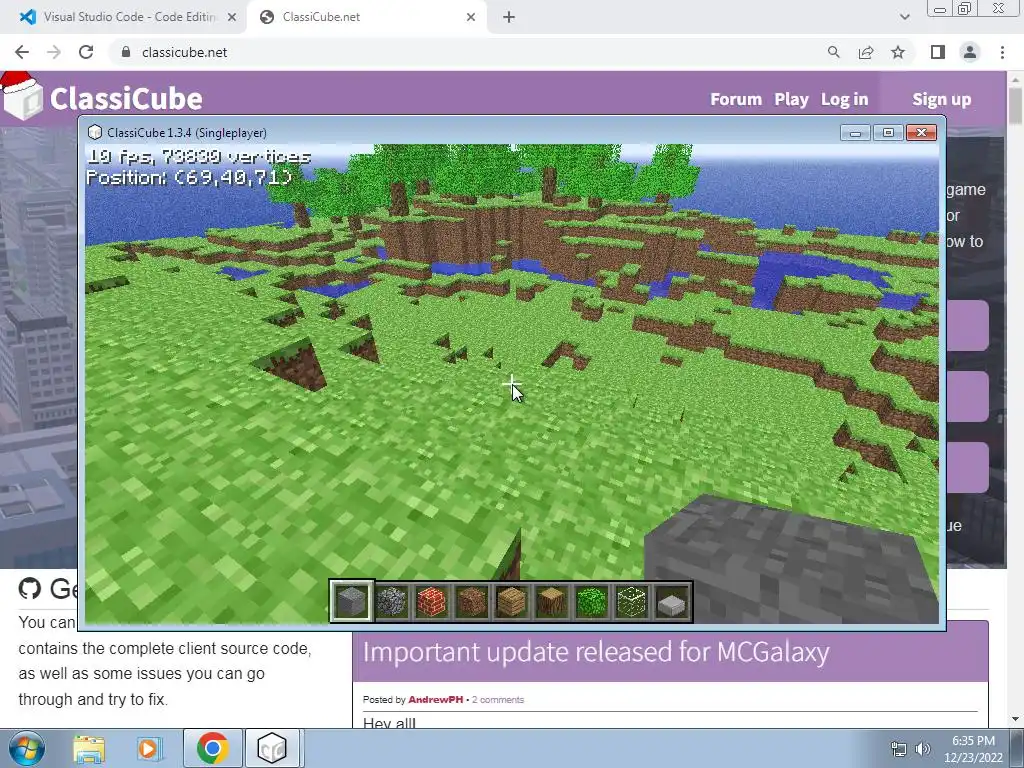Select the glass block in hotbar
The width and height of the screenshot is (1024, 768).
coord(632,601)
